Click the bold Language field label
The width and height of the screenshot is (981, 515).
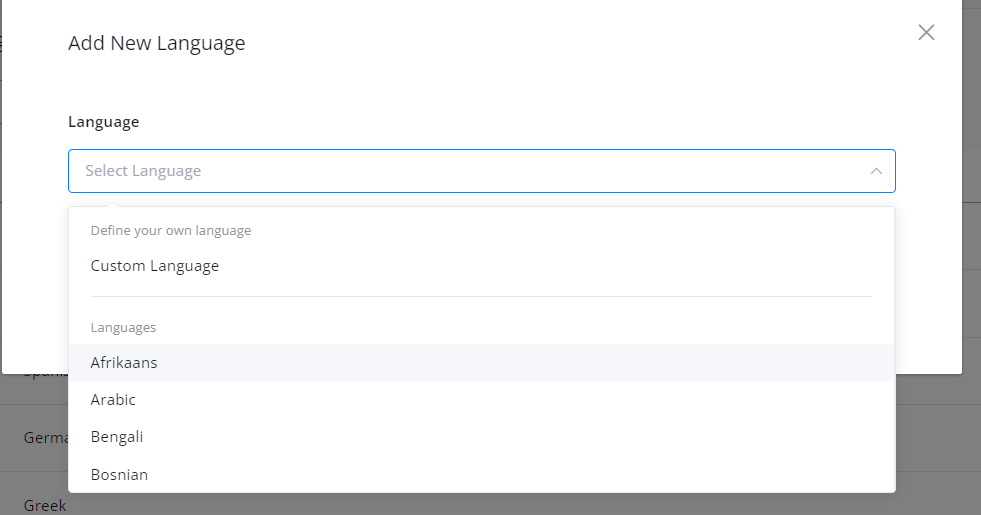pyautogui.click(x=103, y=122)
